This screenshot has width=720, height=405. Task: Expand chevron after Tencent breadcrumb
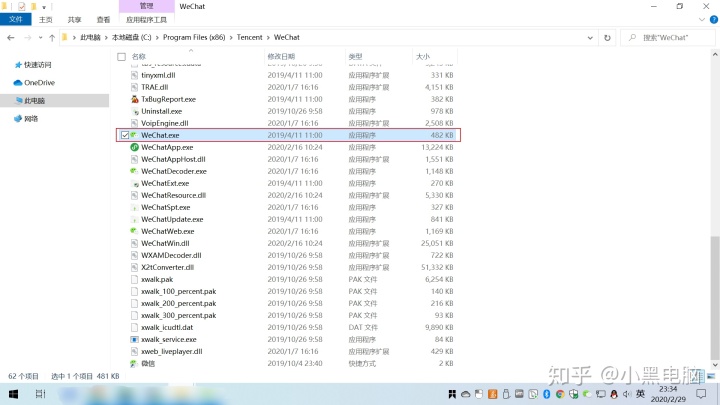pos(268,38)
